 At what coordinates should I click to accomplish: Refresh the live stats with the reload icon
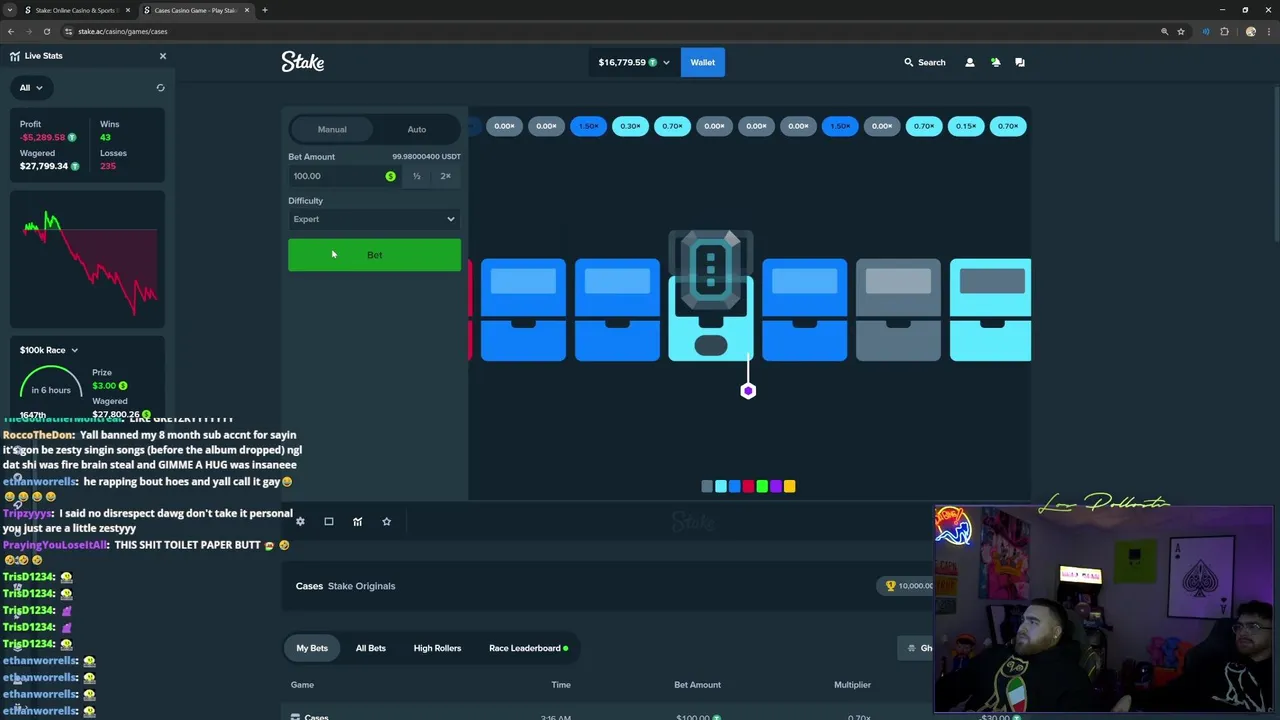(x=160, y=88)
